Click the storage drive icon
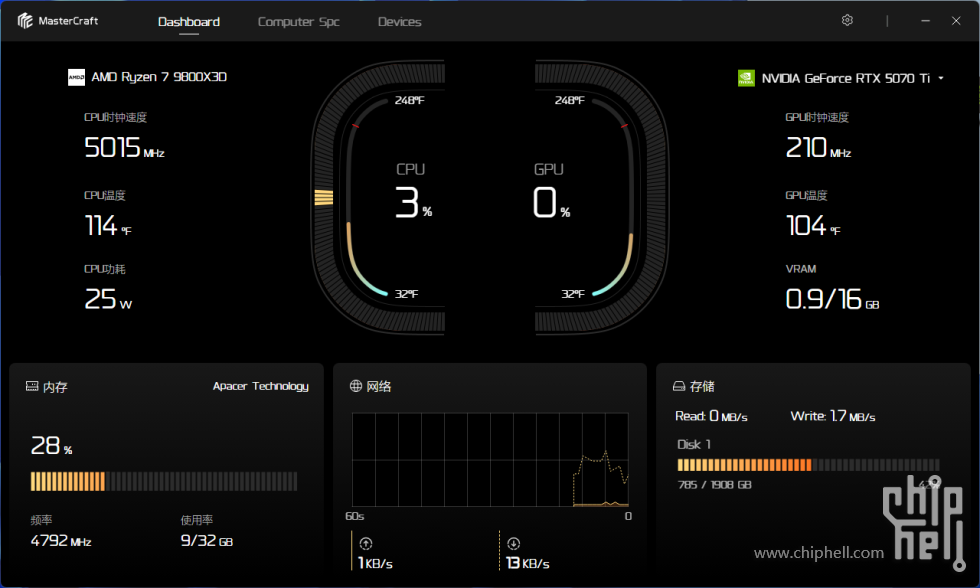The height and width of the screenshot is (588, 980). (678, 386)
